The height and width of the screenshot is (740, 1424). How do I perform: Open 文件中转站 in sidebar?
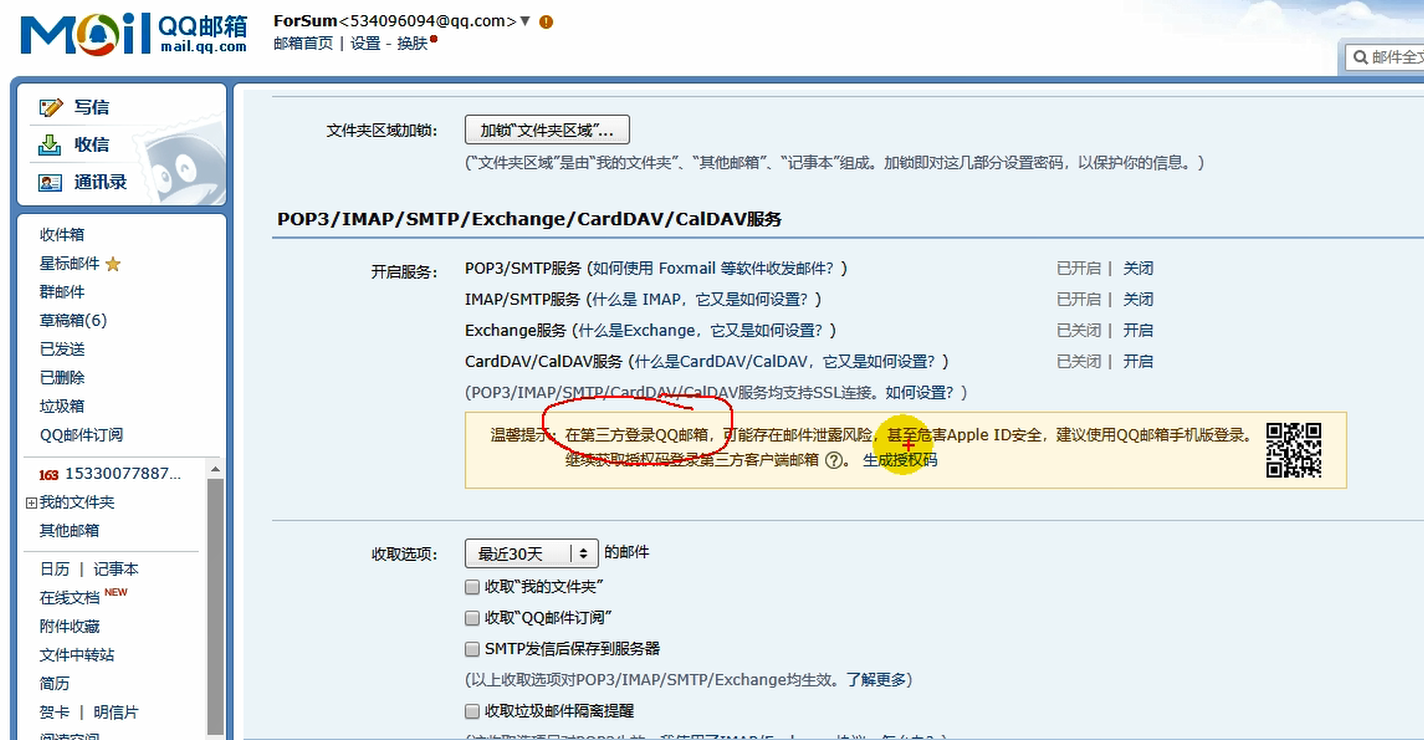click(77, 655)
